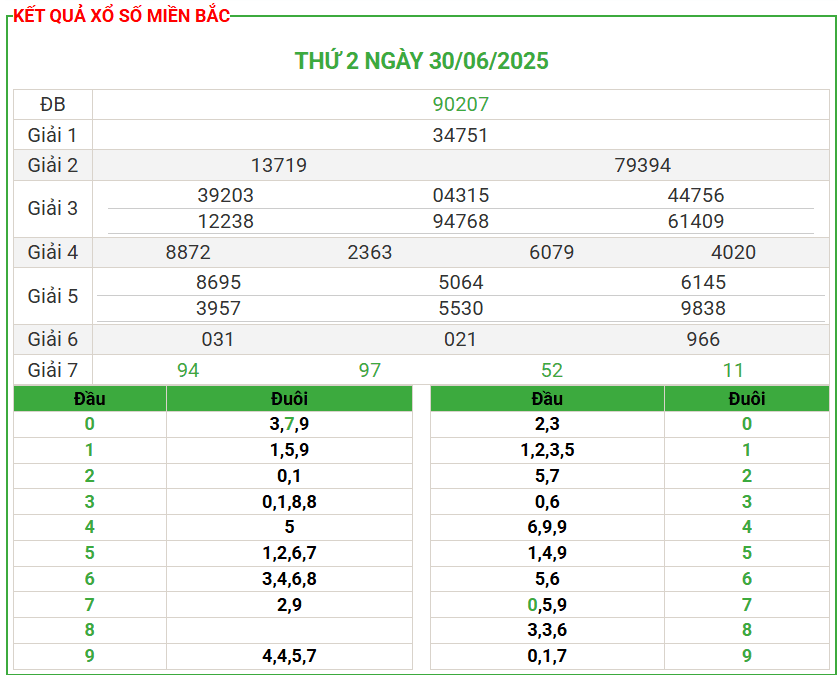Click the tail cell '0,1,8,8'
Image resolution: width=838 pixels, height=677 pixels.
[x=289, y=502]
